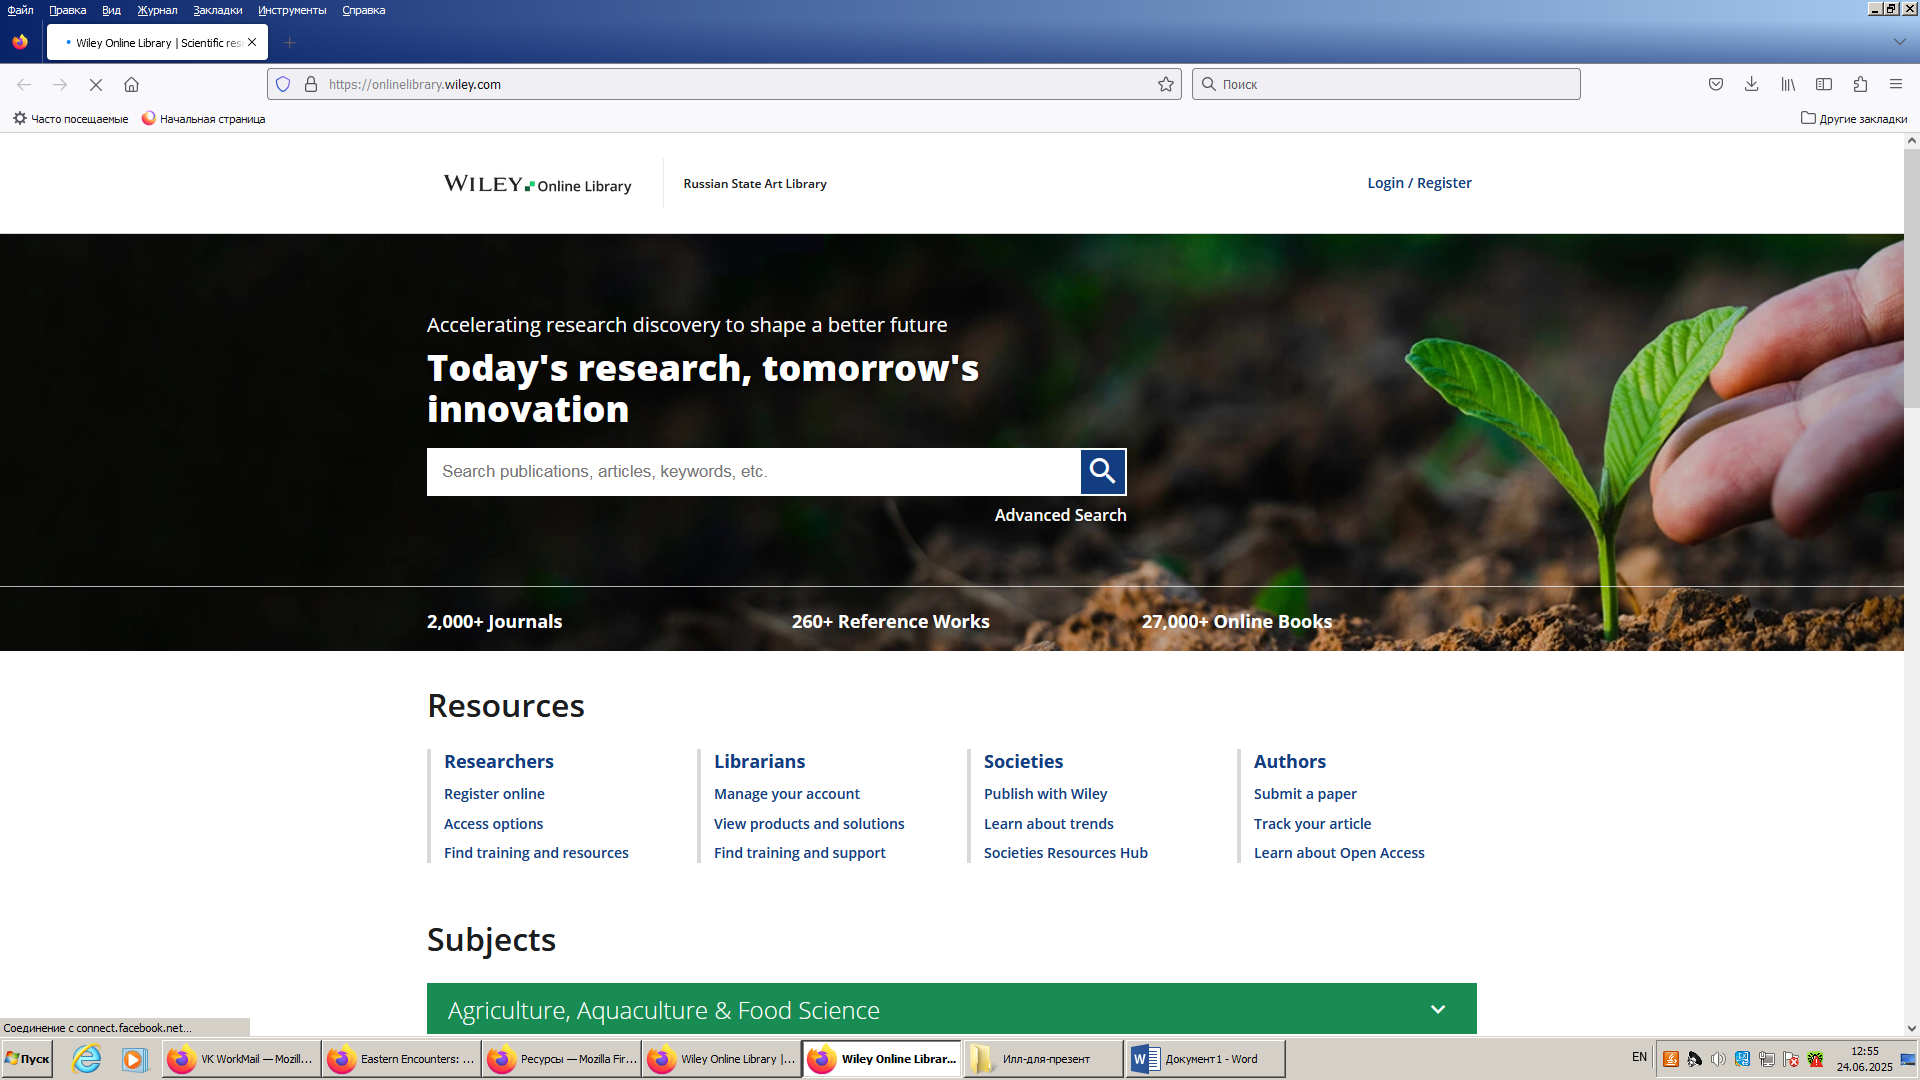Save to Pocket icon in toolbar

coord(1715,85)
